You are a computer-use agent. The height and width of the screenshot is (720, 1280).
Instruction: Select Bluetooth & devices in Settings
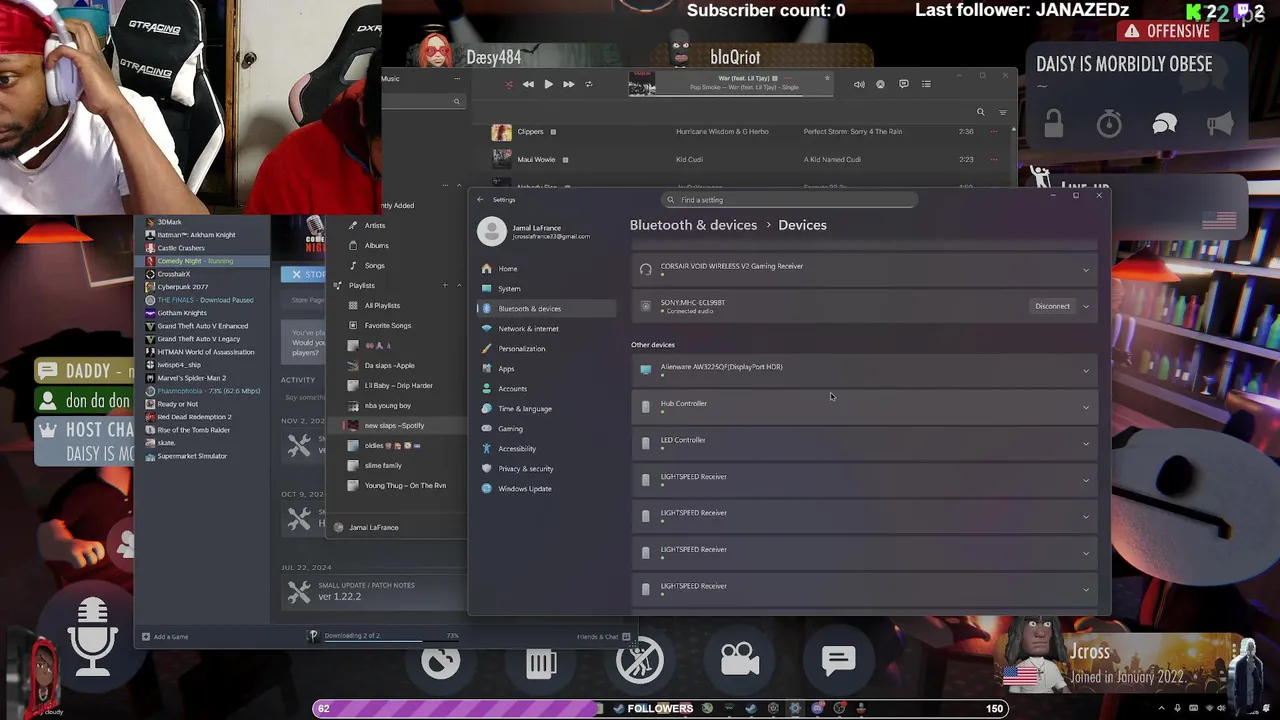[548, 308]
